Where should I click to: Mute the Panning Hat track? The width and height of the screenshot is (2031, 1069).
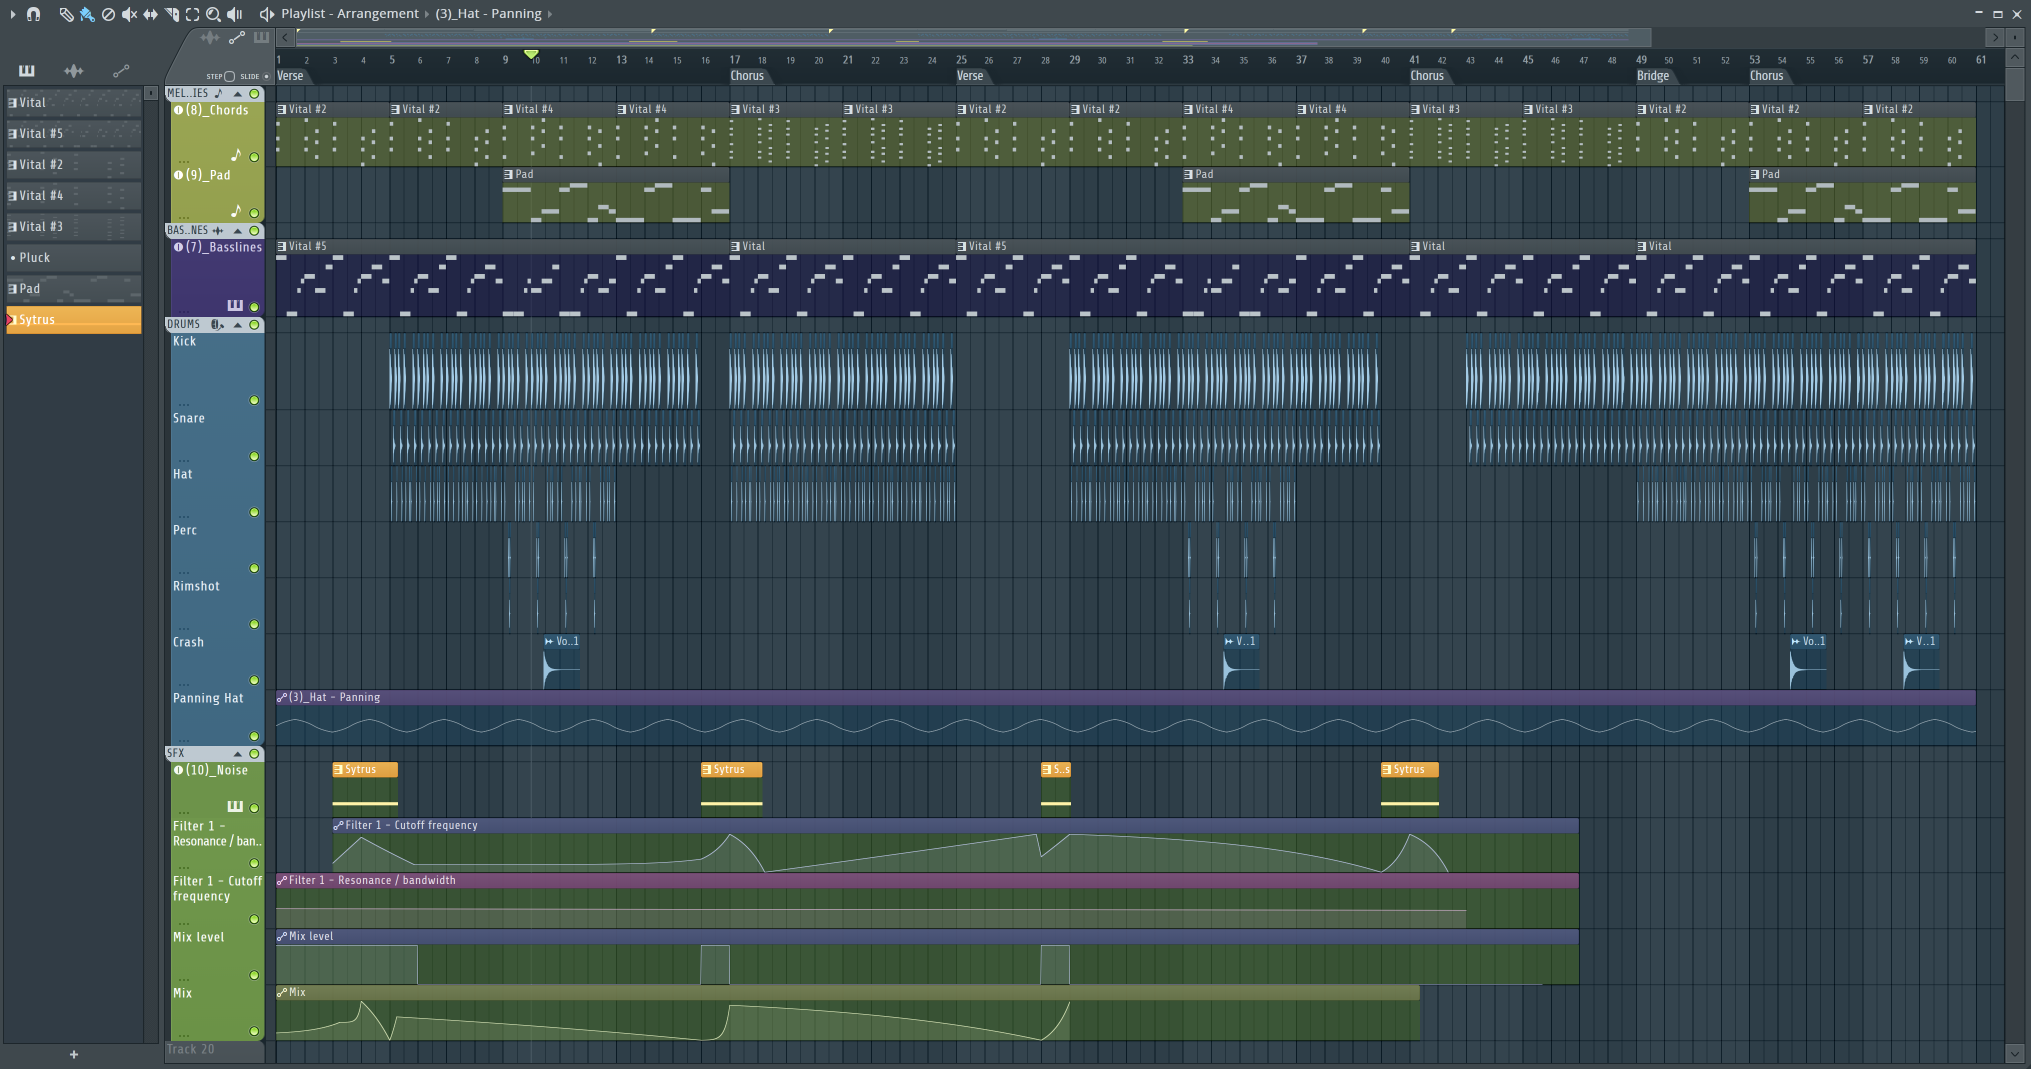point(254,736)
